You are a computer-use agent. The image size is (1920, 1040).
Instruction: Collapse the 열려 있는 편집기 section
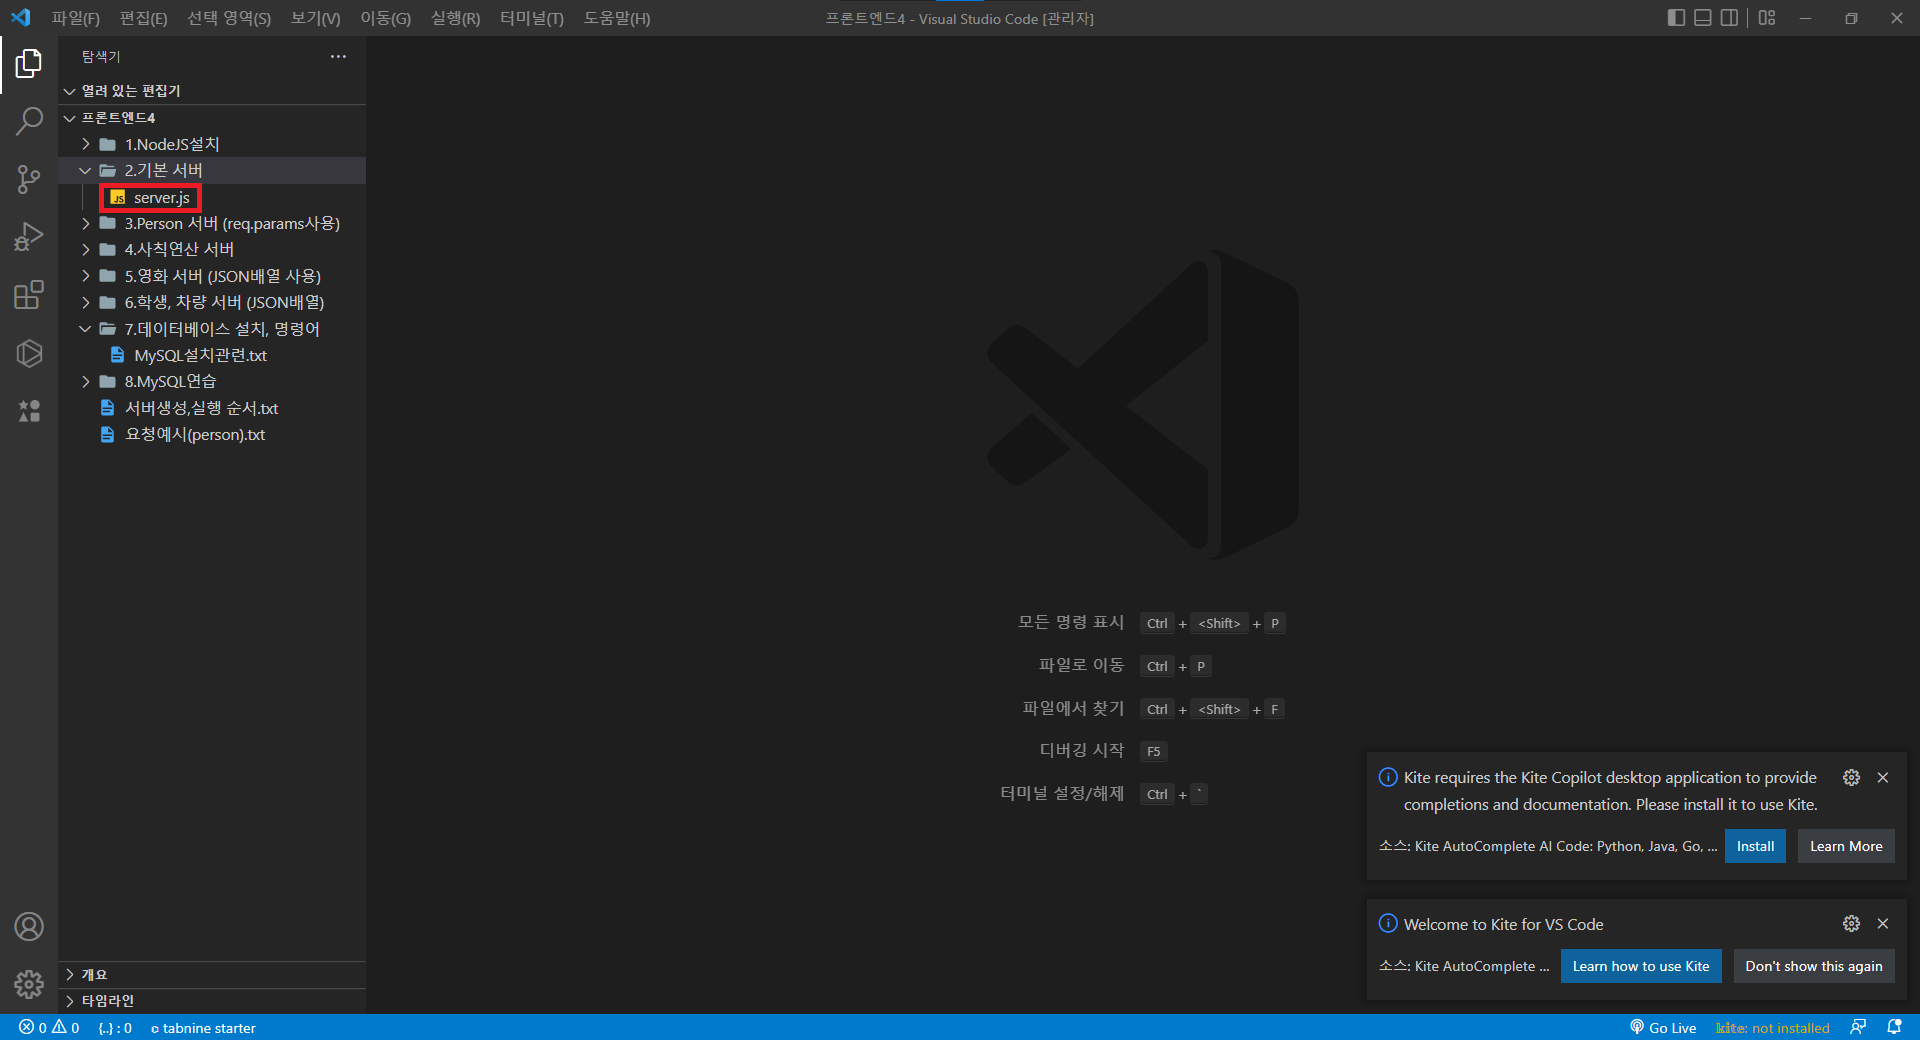point(212,90)
